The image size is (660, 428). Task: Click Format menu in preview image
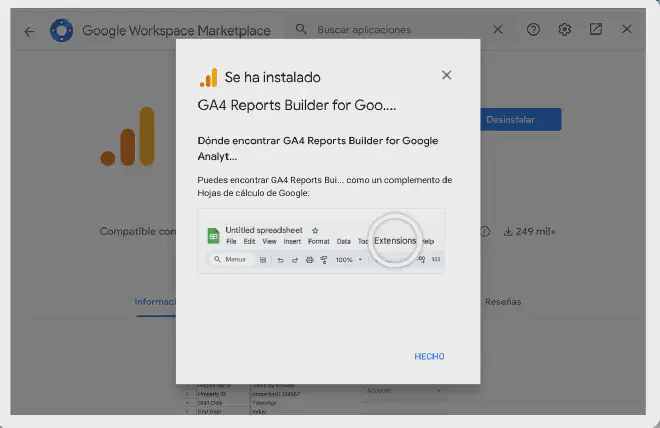[319, 241]
